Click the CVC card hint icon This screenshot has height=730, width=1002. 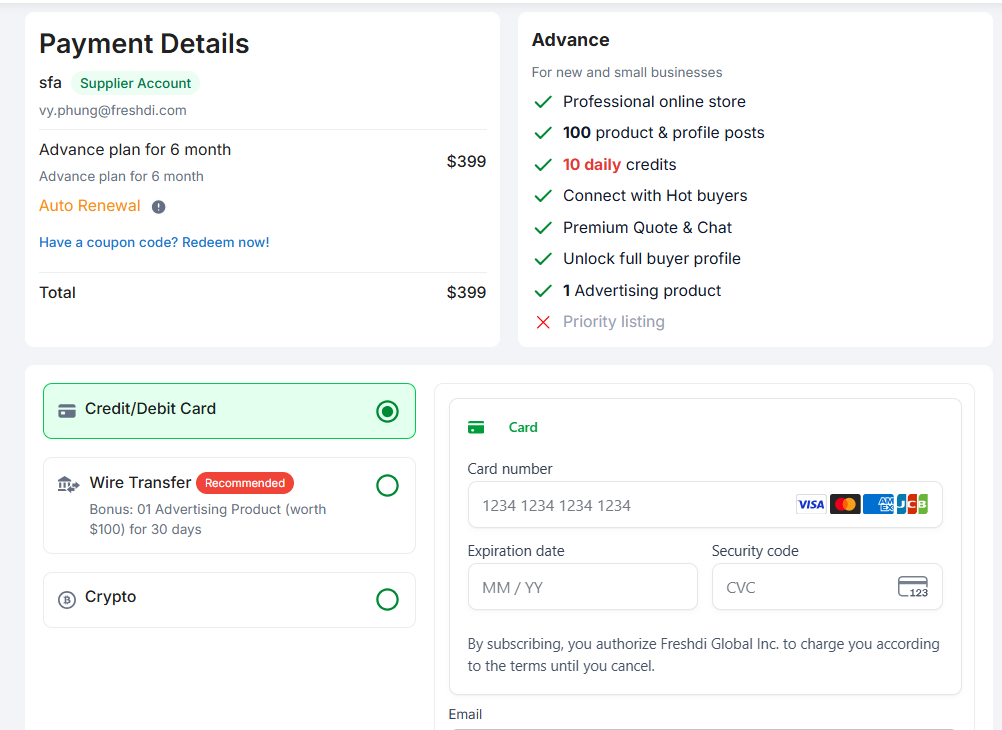click(x=912, y=587)
